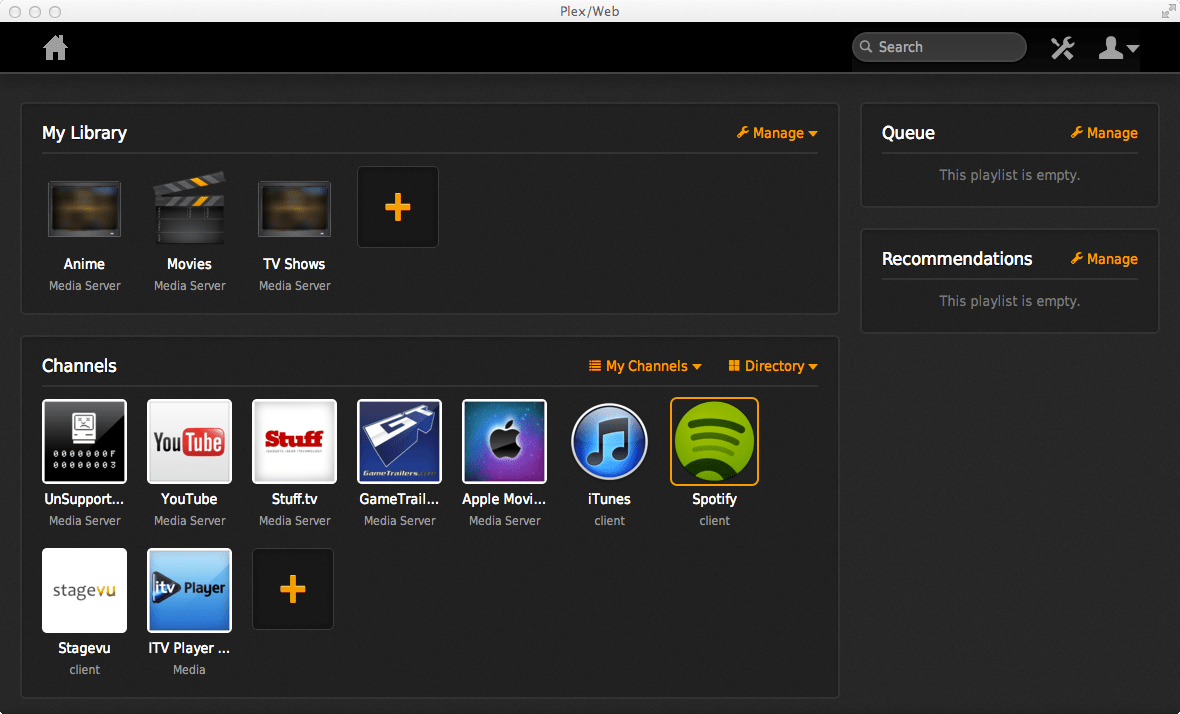Click the 'Spotify' channel name

click(x=714, y=500)
